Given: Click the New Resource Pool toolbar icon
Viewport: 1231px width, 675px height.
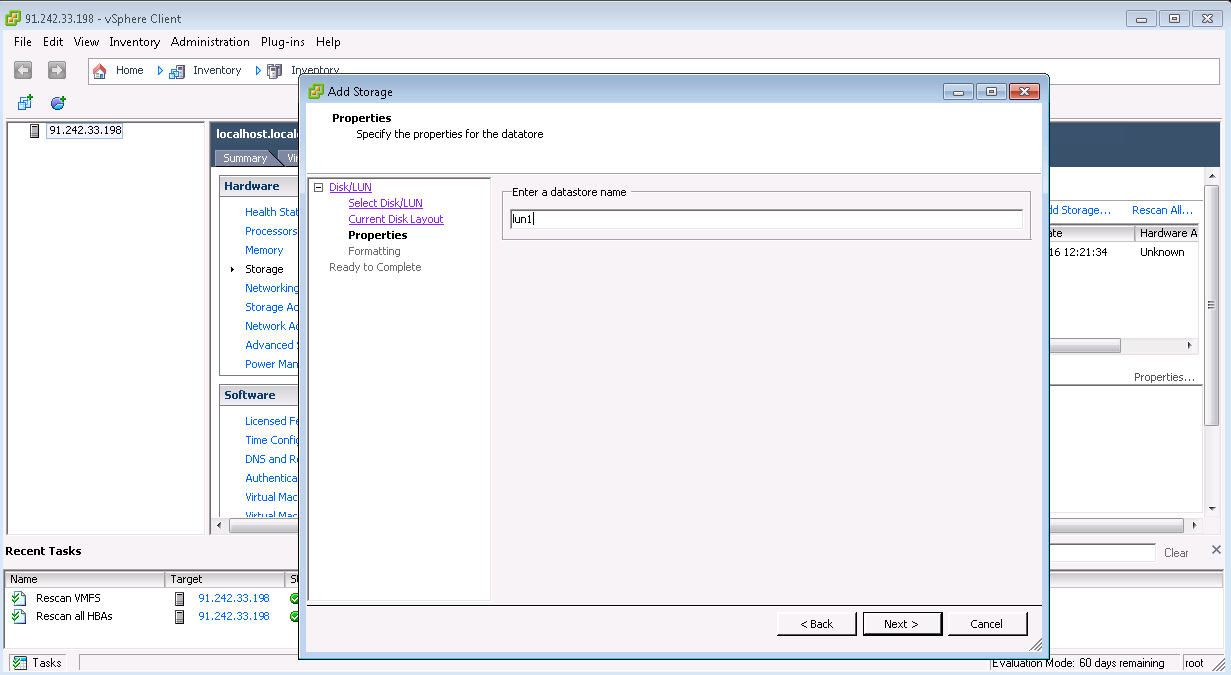Looking at the screenshot, I should [58, 103].
